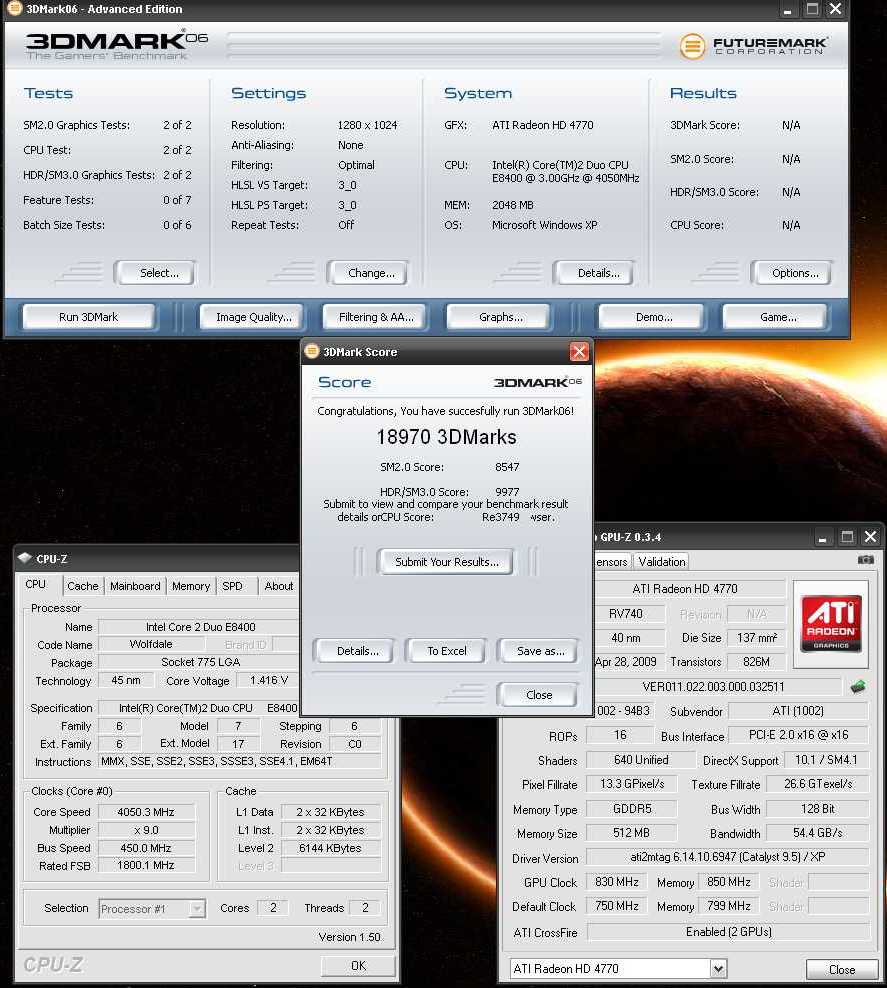887x988 pixels.
Task: Click the 3DMark Score dialog title icon
Action: pyautogui.click(x=312, y=352)
